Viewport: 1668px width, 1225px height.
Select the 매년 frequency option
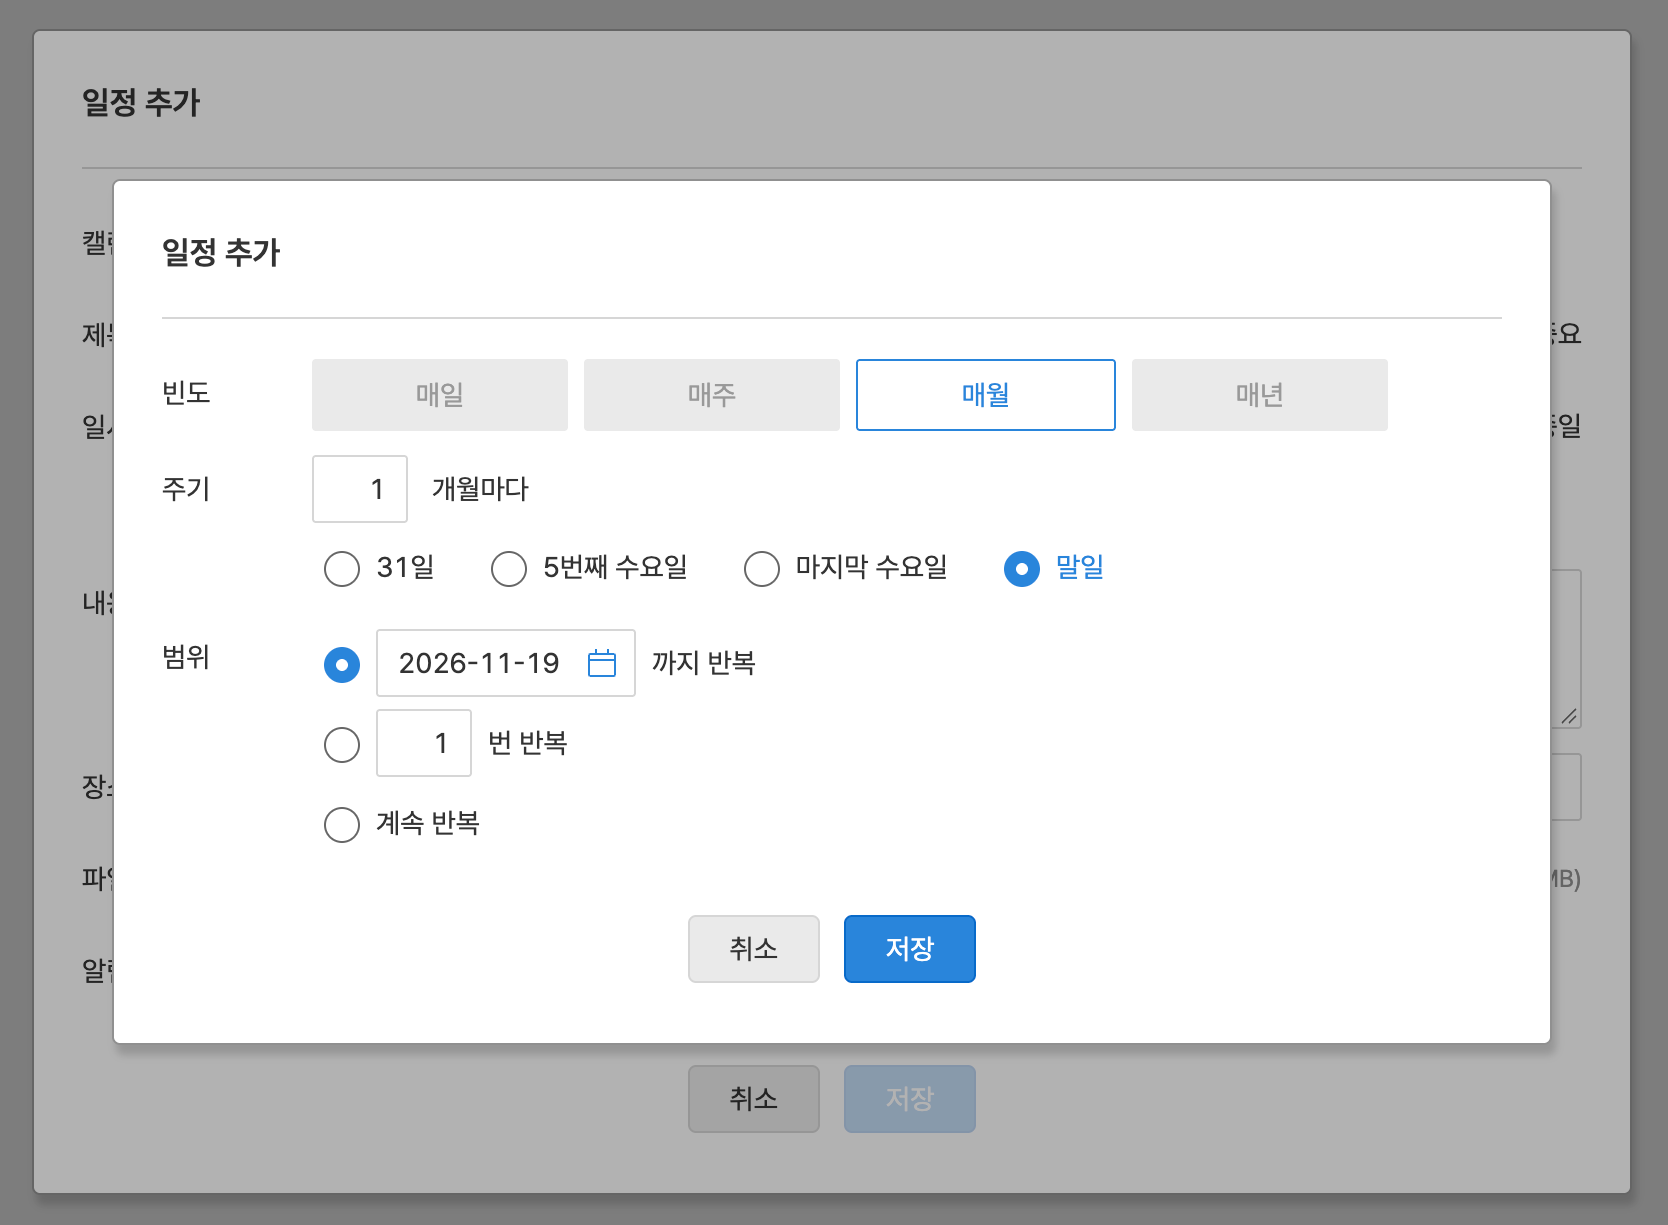point(1260,395)
